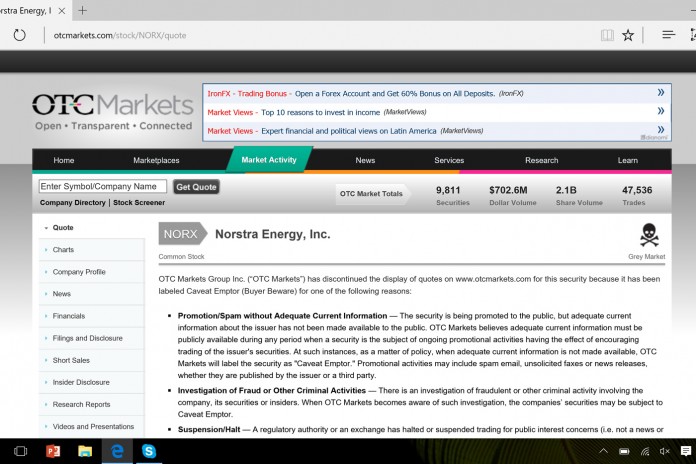
Task: Add page to favorites star icon
Action: pyautogui.click(x=628, y=35)
